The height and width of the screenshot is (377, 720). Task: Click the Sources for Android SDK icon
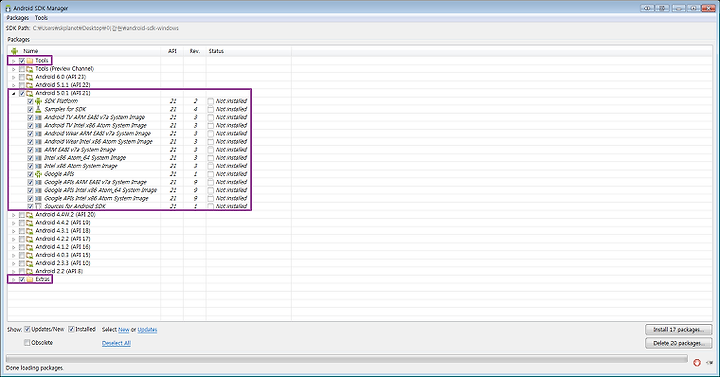(x=39, y=207)
